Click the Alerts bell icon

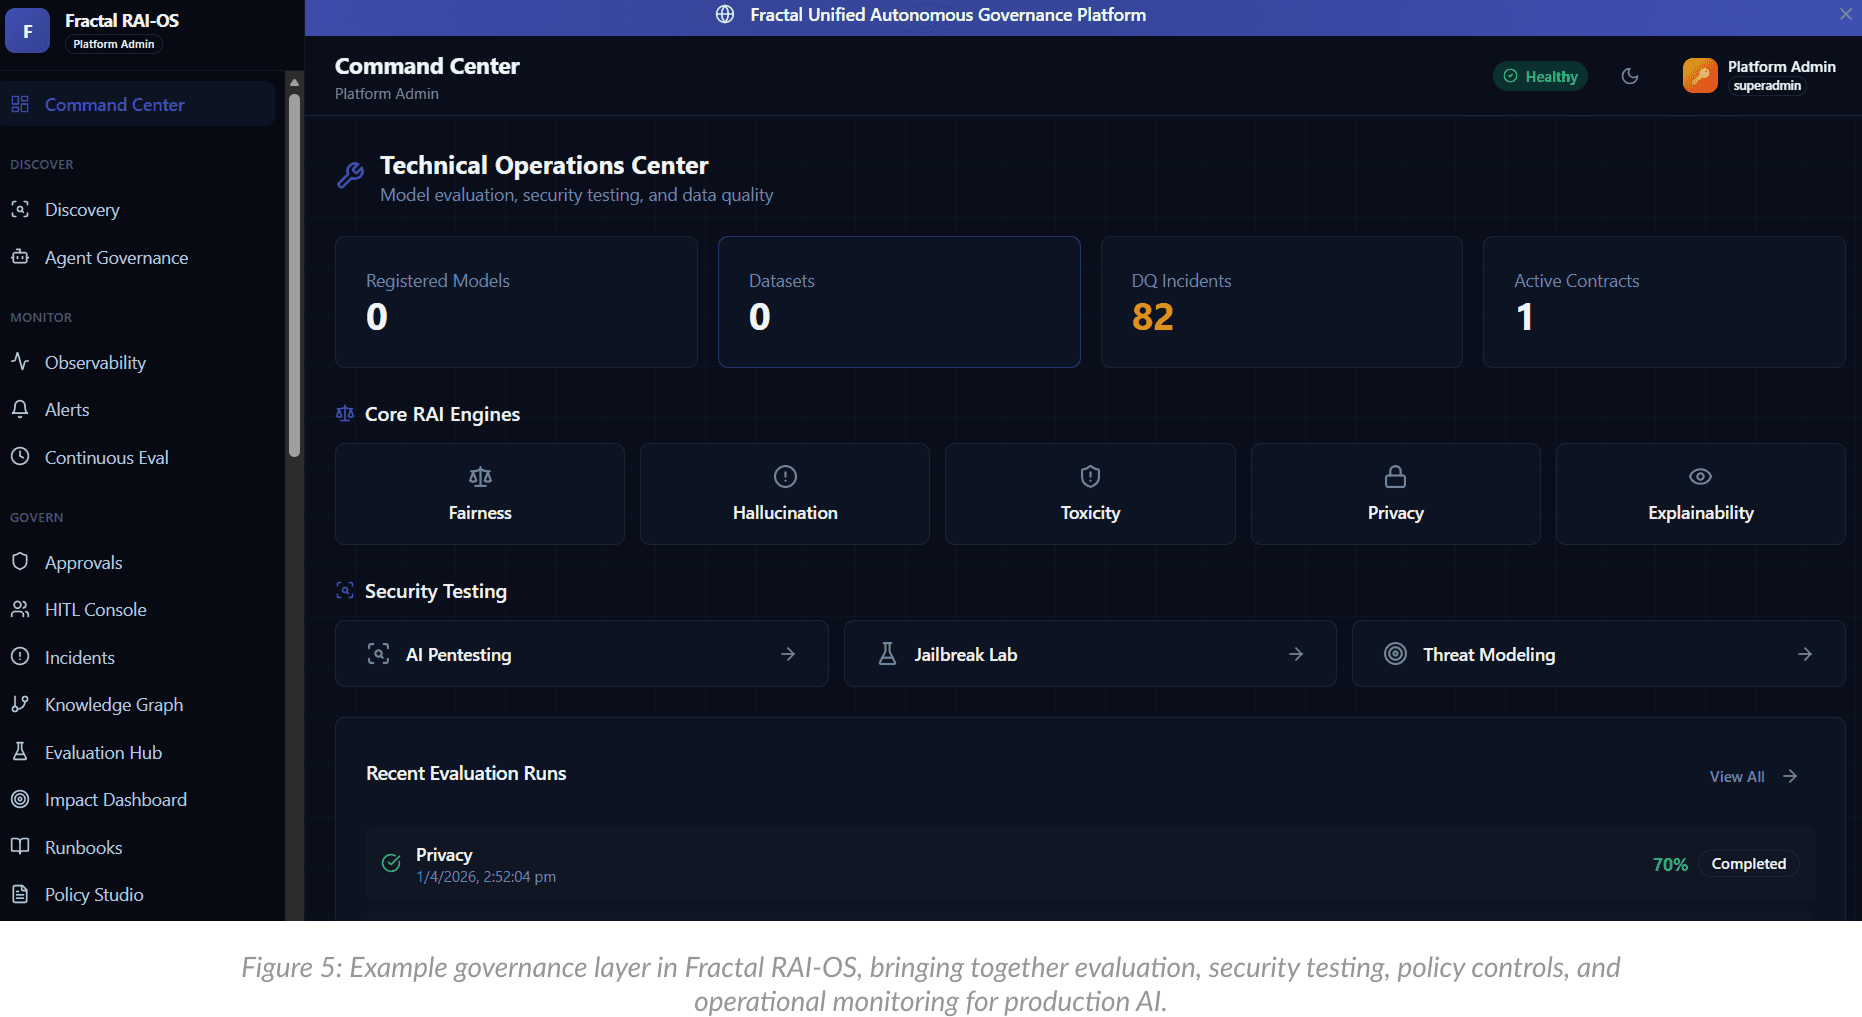20,409
